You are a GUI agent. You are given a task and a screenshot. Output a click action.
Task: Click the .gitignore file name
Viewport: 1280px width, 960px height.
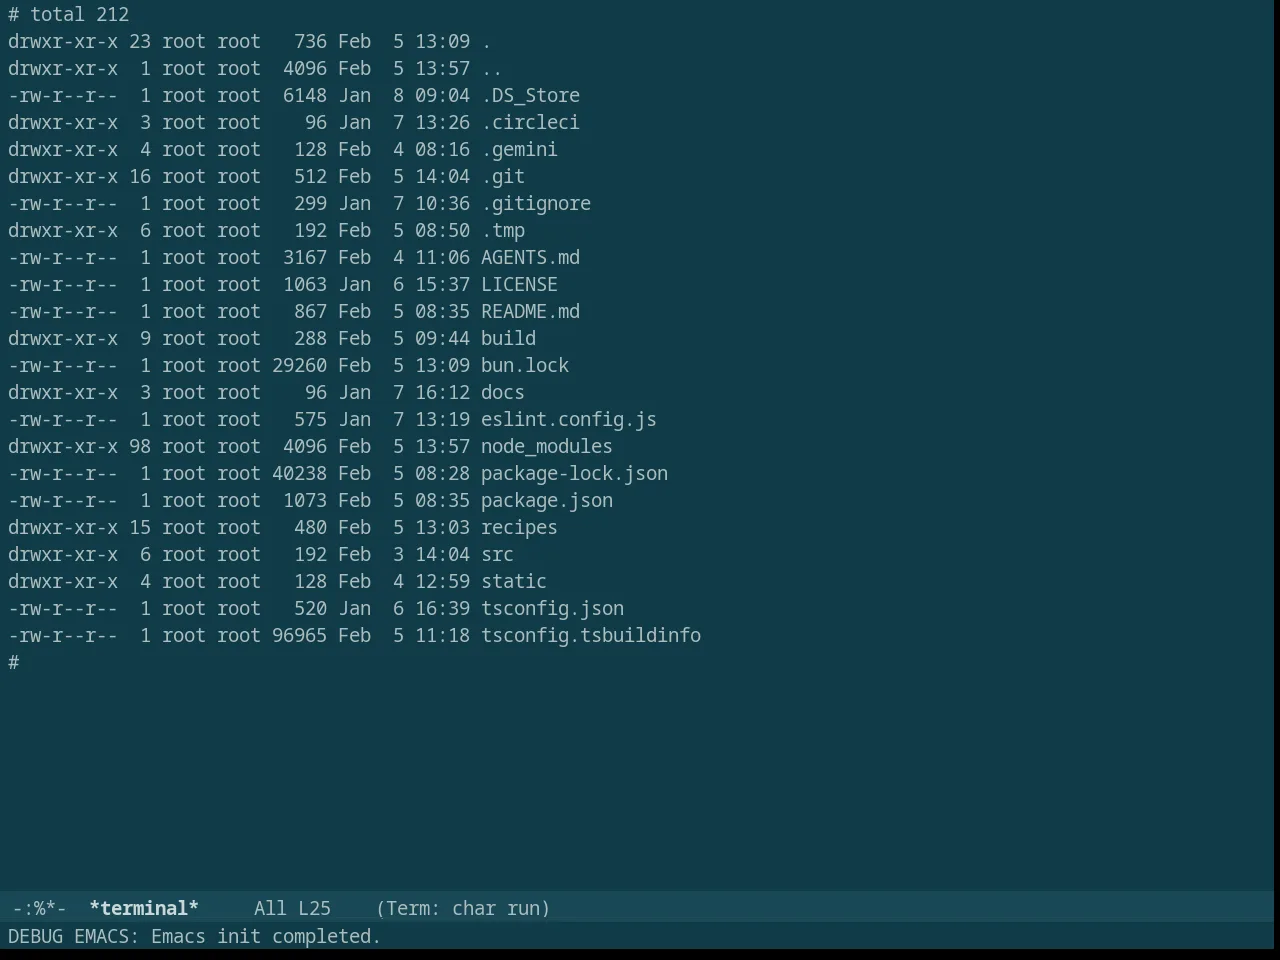[x=536, y=204]
